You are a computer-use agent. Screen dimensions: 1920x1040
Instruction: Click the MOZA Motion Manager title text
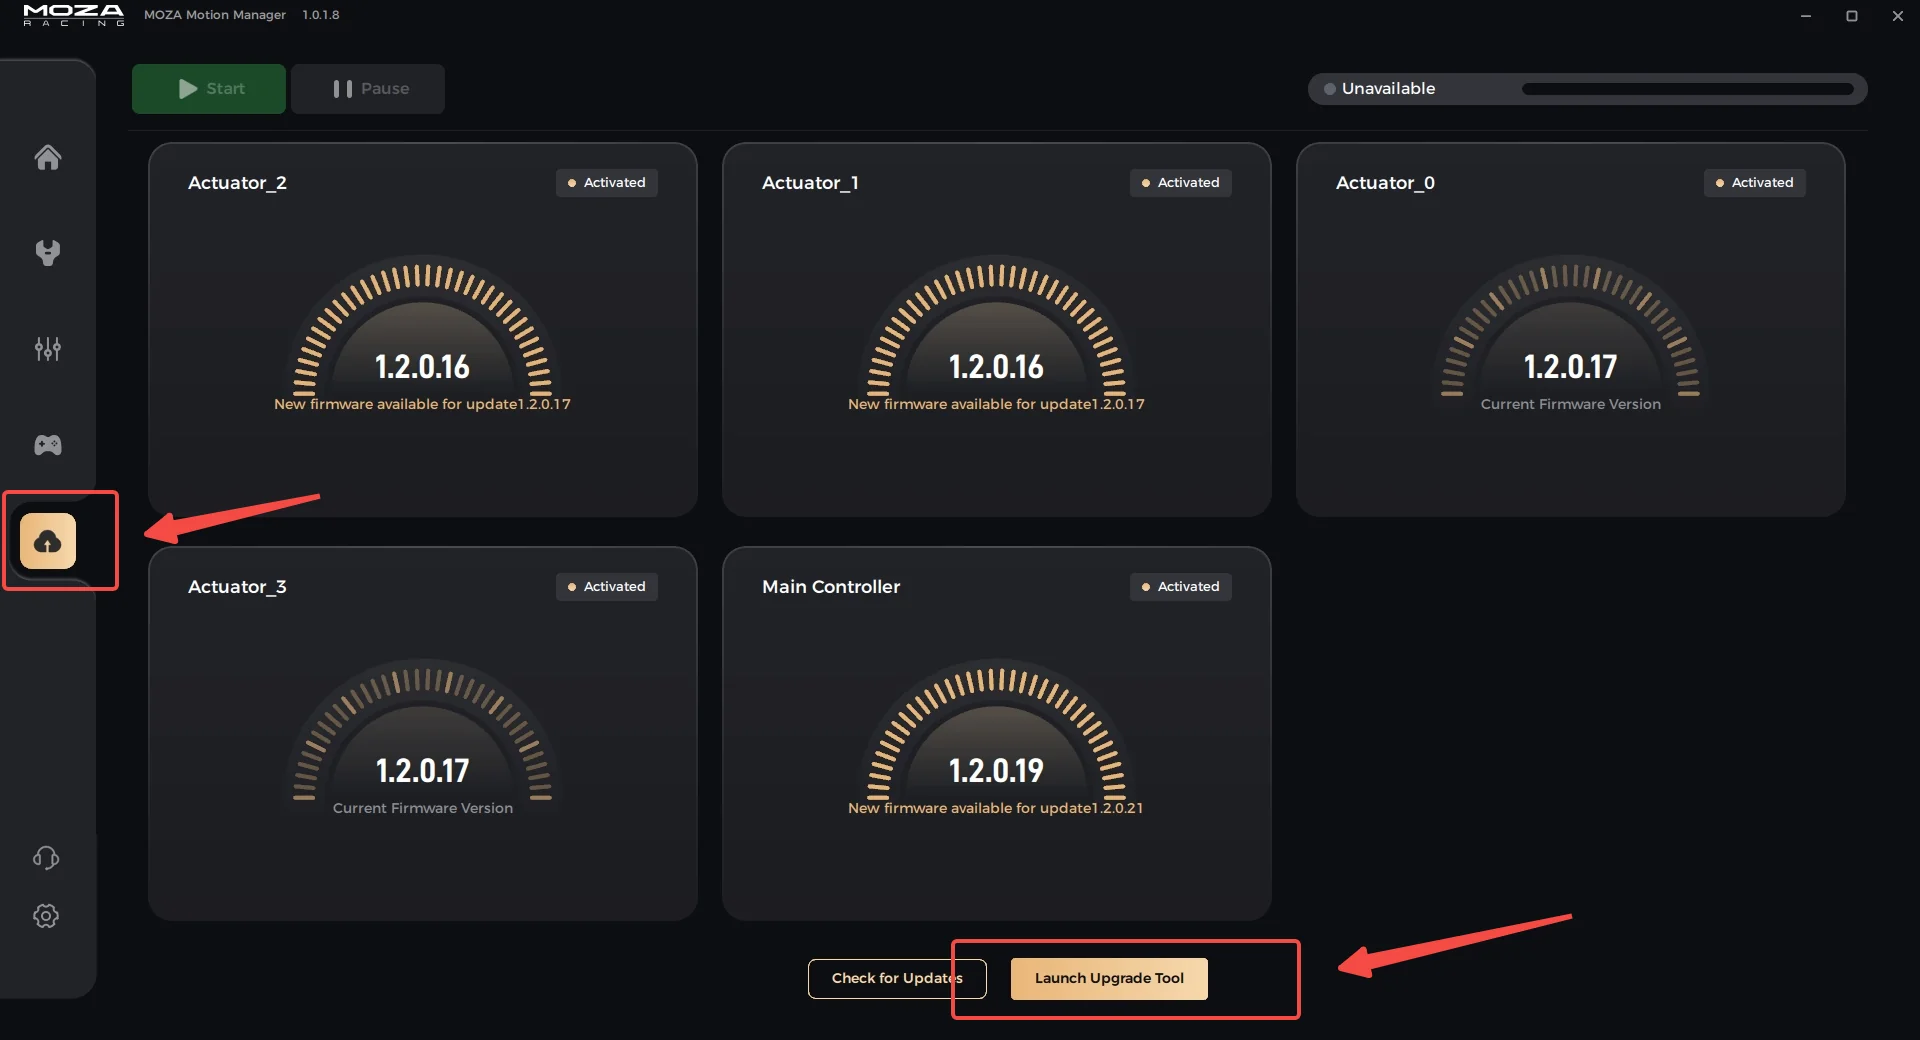pos(214,15)
